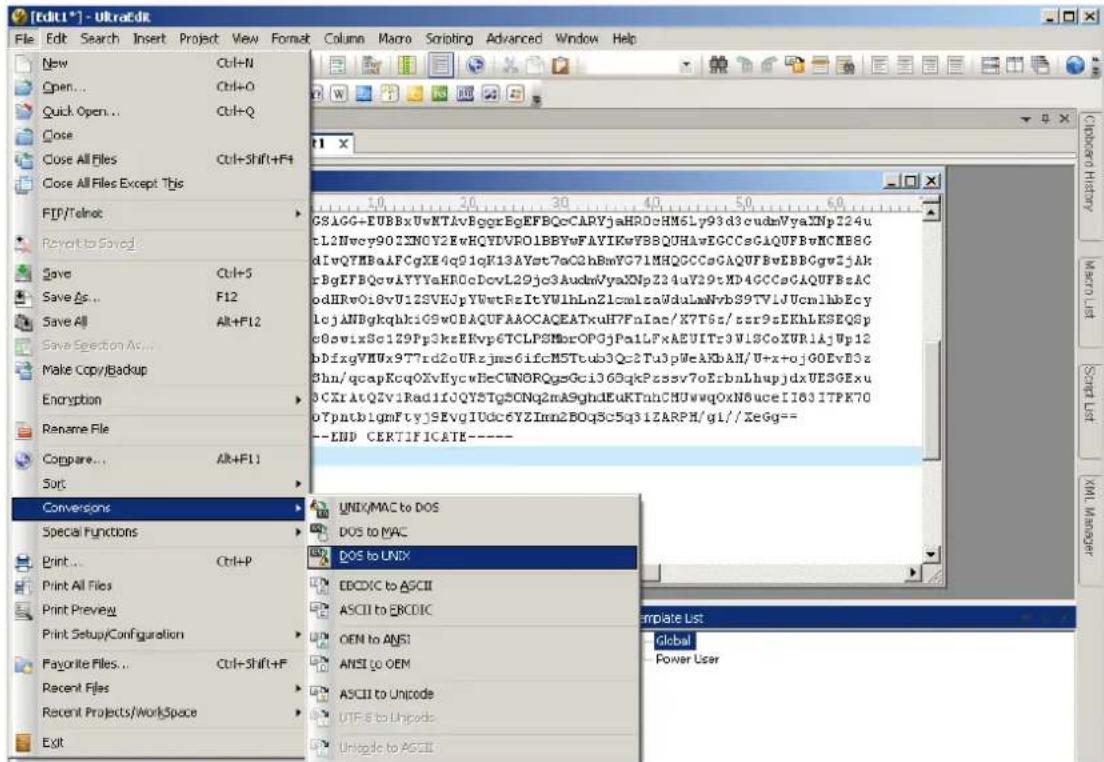The image size is (1104, 762).
Task: Click the tile windows horizontally icon
Action: pos(991,65)
